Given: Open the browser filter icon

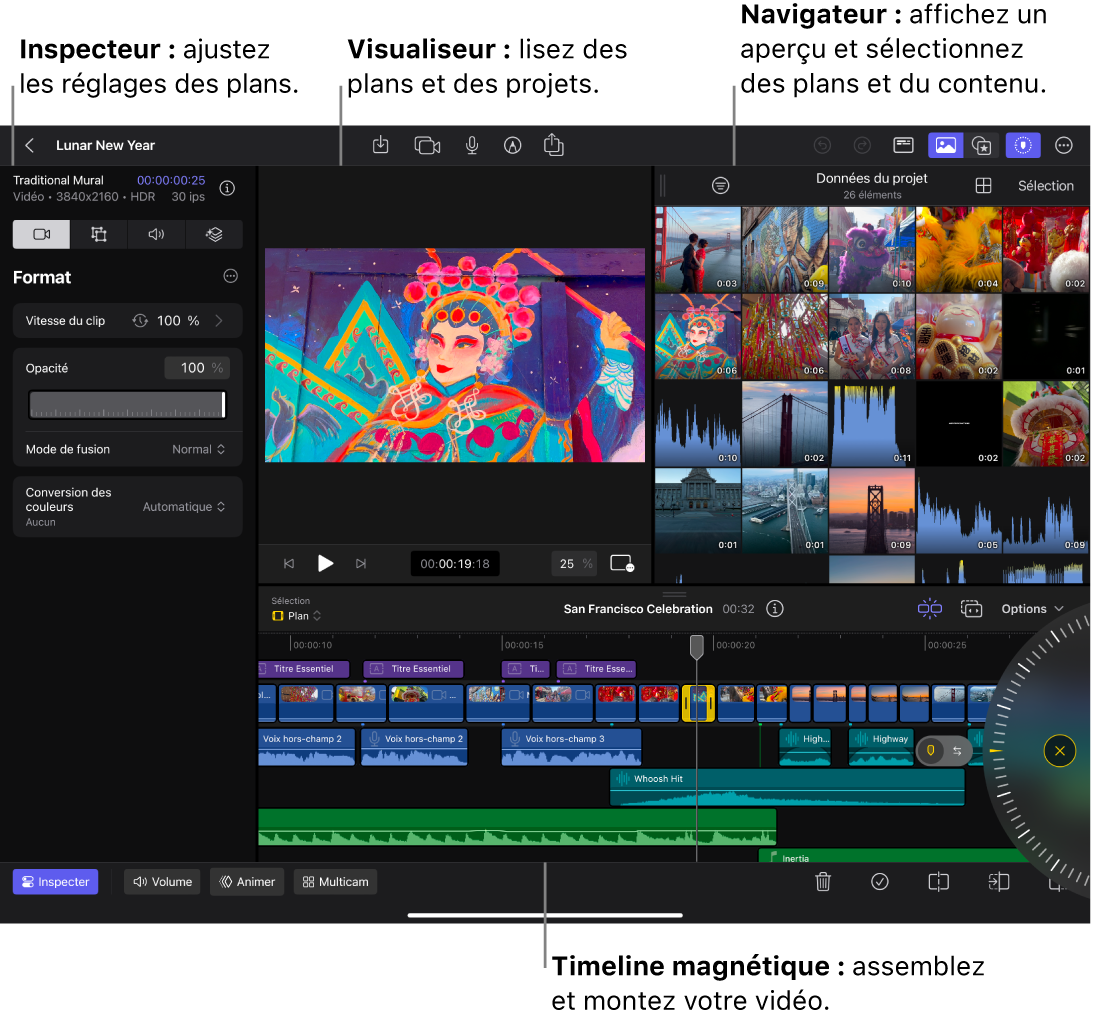Looking at the screenshot, I should point(720,186).
